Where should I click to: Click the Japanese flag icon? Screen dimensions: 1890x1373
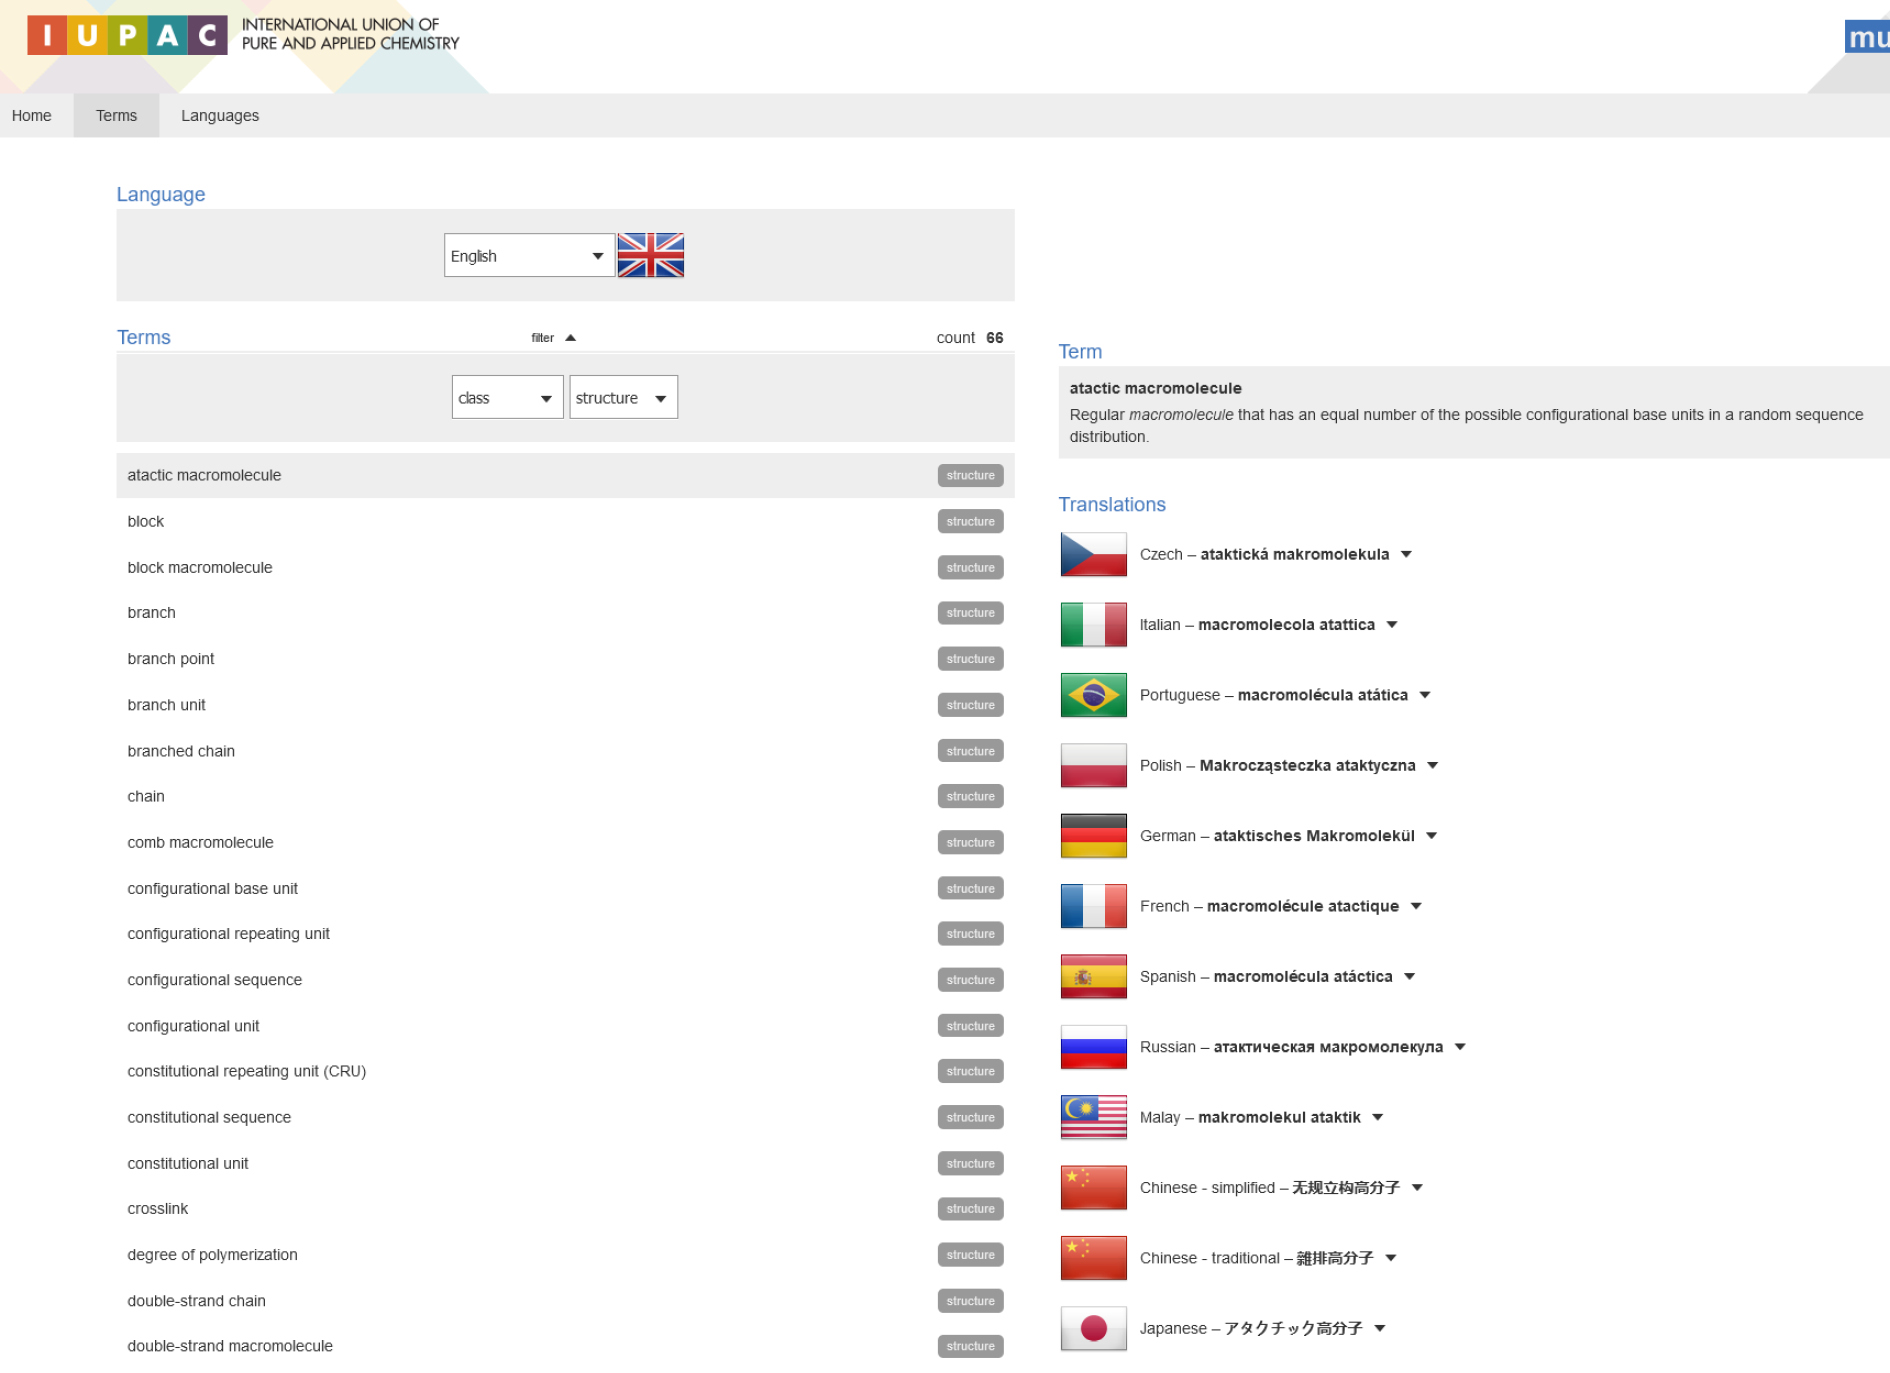pos(1093,1328)
